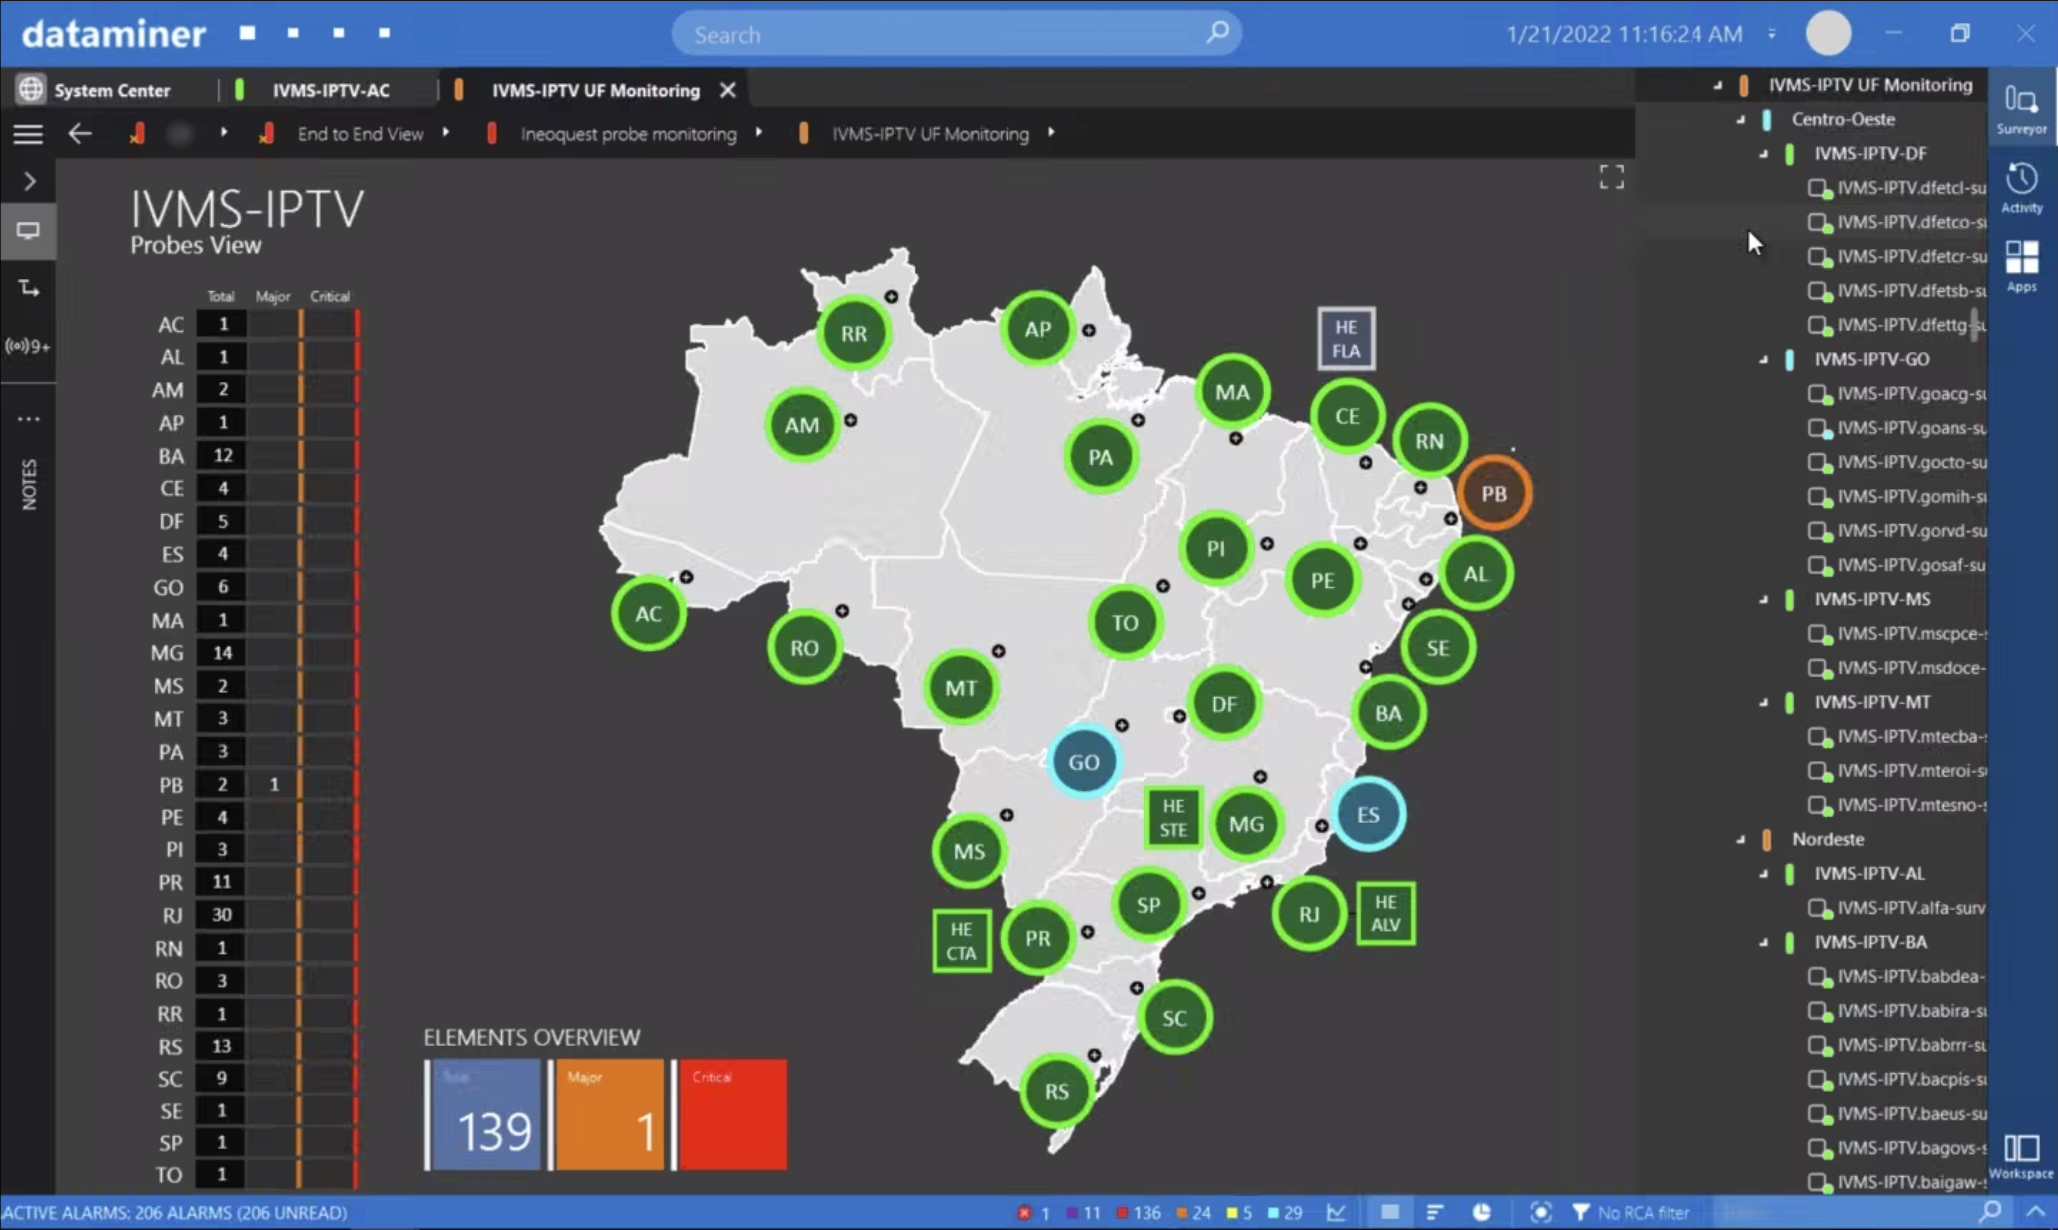The height and width of the screenshot is (1230, 2058).
Task: Open the alarms 9+ signal icon
Action: click(x=28, y=346)
